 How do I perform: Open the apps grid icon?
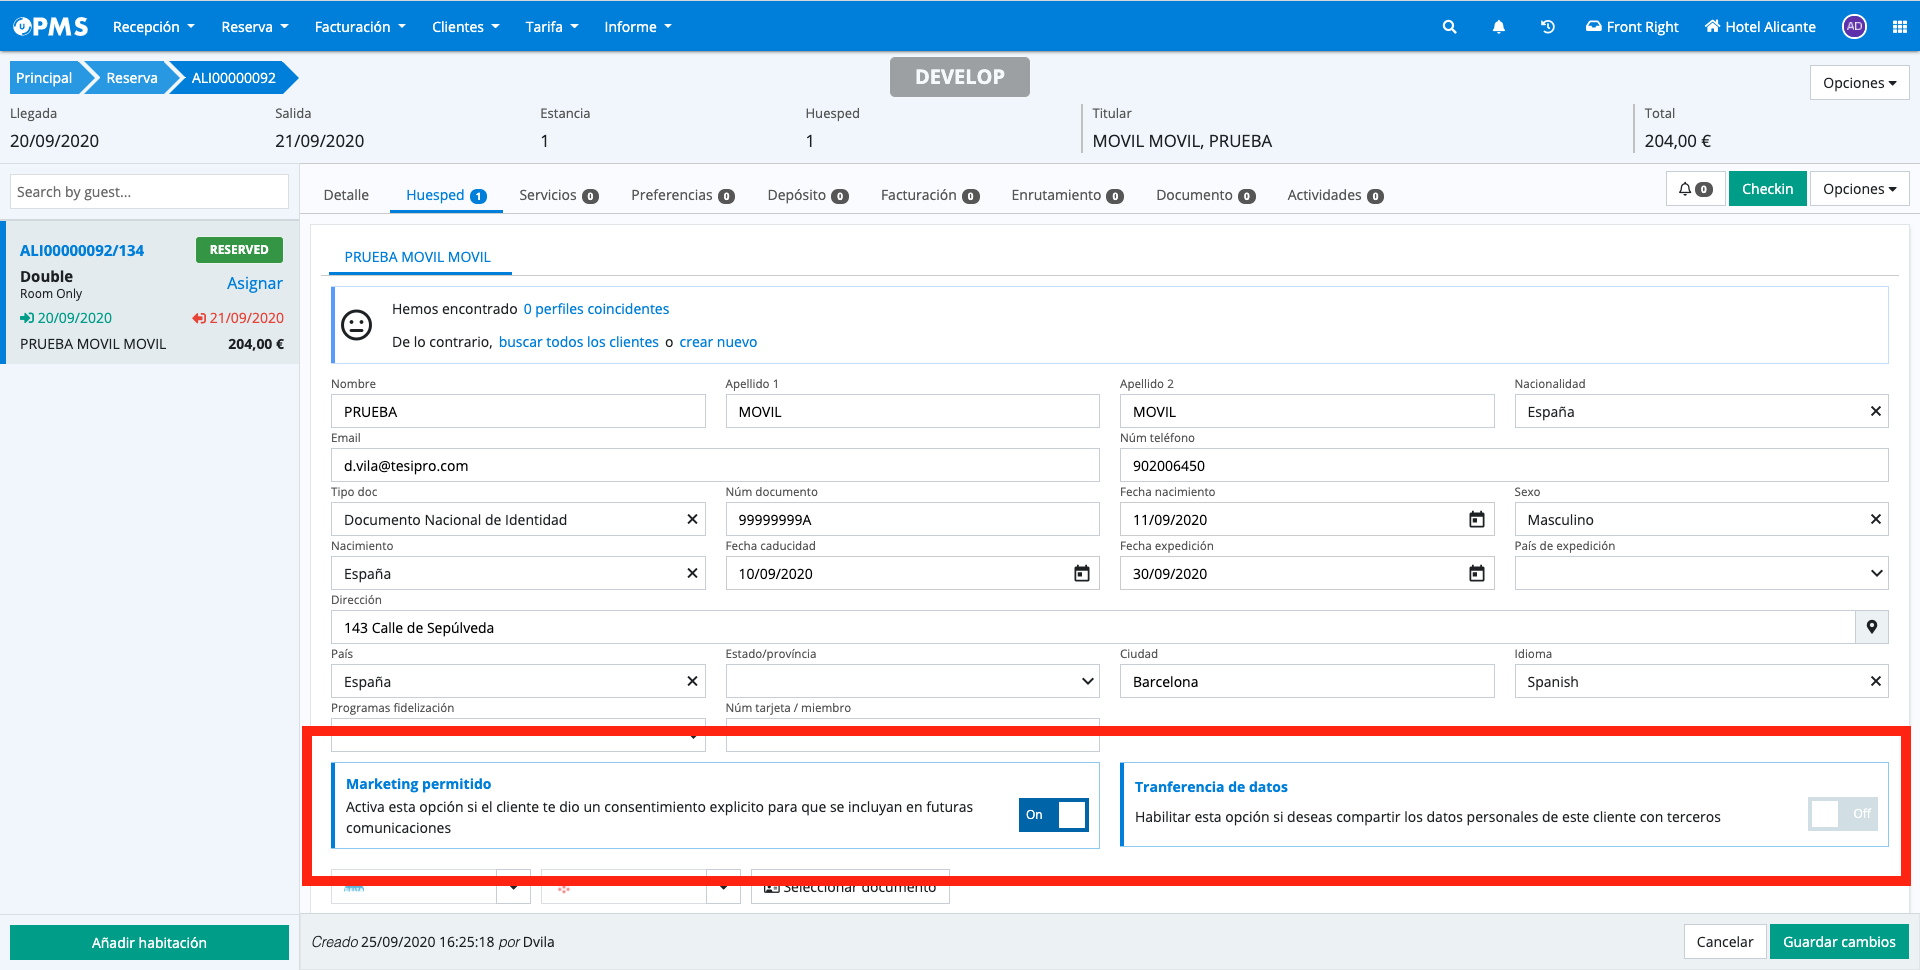coord(1899,27)
